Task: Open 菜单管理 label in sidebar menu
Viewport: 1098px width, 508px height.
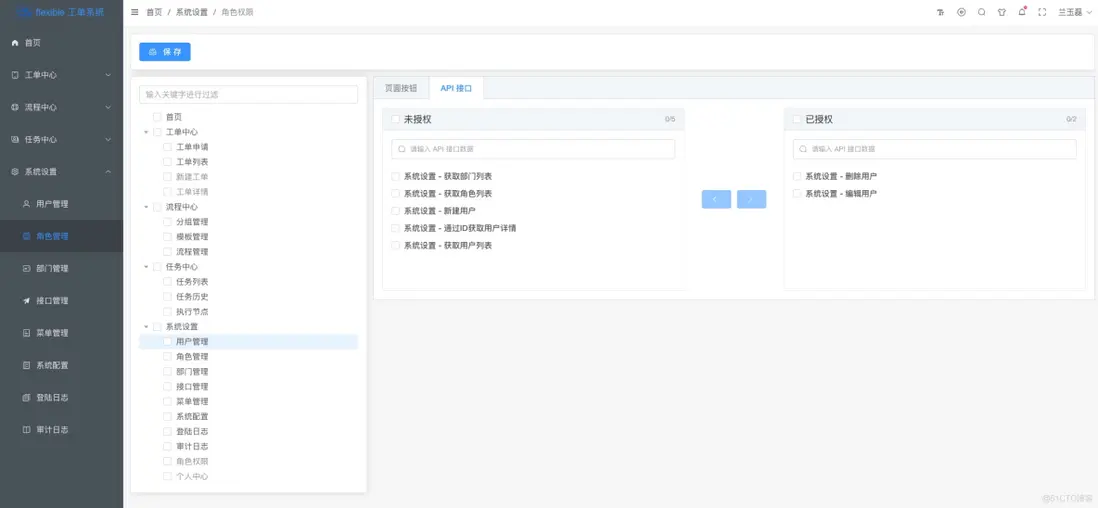Action: coord(53,333)
